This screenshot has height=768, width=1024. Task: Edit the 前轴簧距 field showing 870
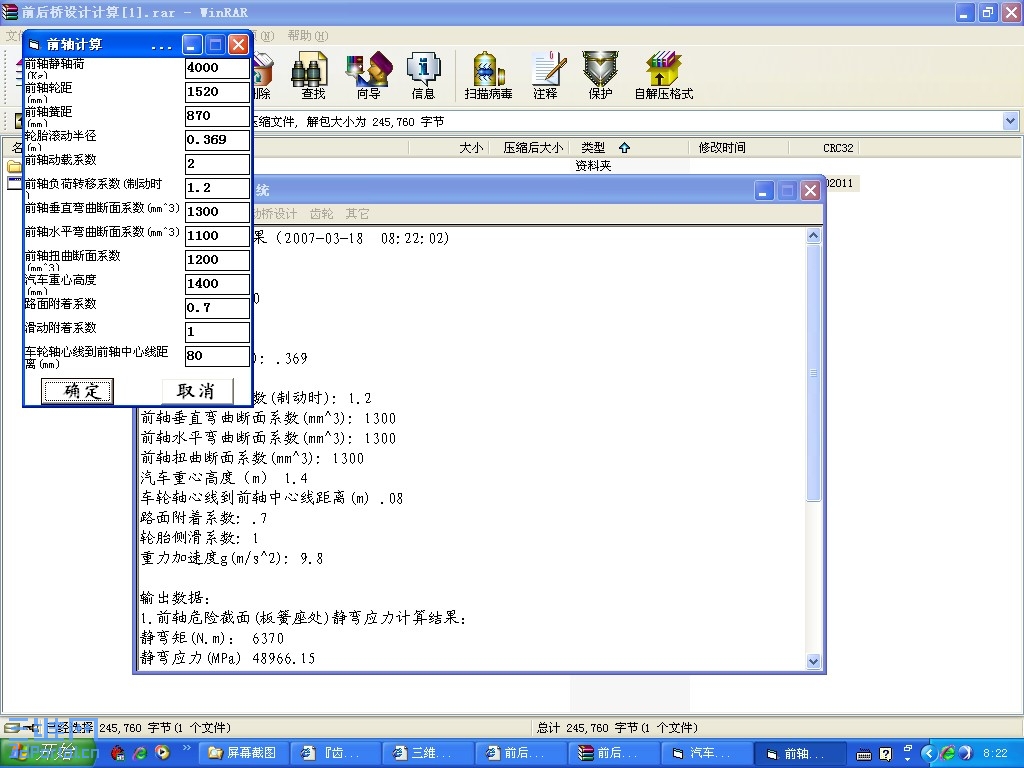[x=217, y=116]
